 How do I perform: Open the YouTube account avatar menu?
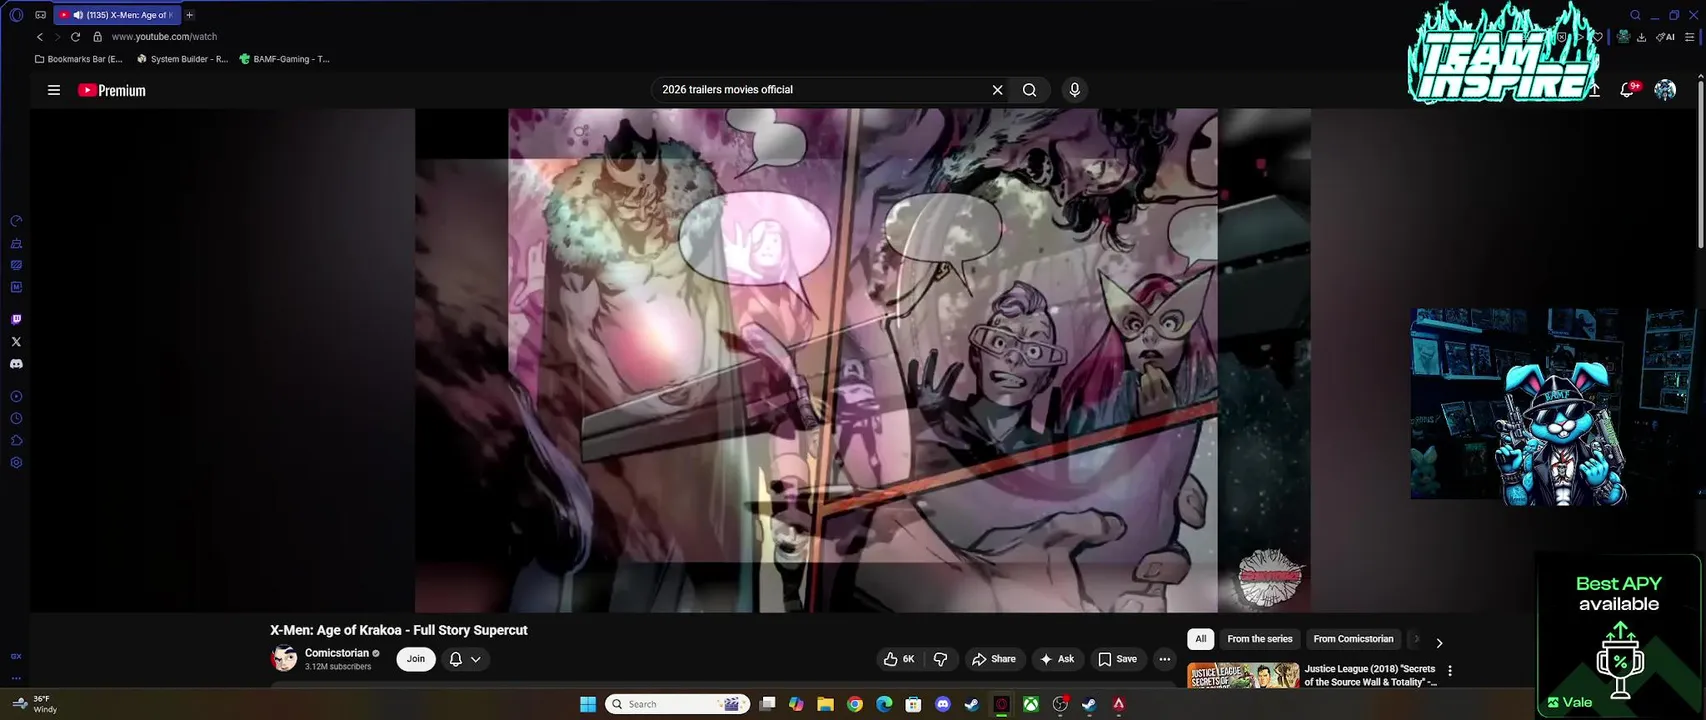[1665, 90]
